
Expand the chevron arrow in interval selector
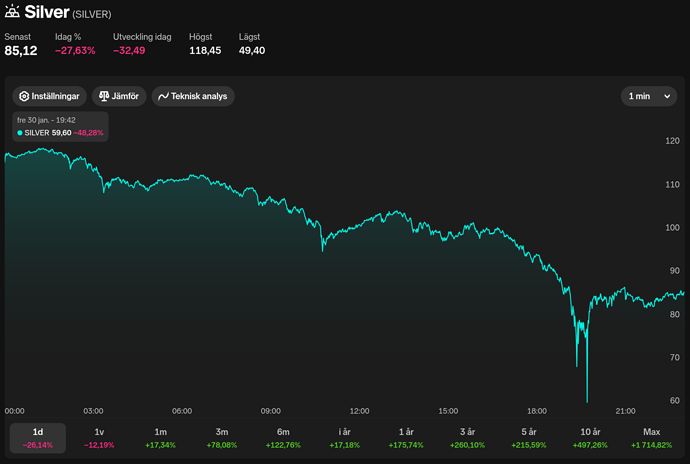(667, 96)
